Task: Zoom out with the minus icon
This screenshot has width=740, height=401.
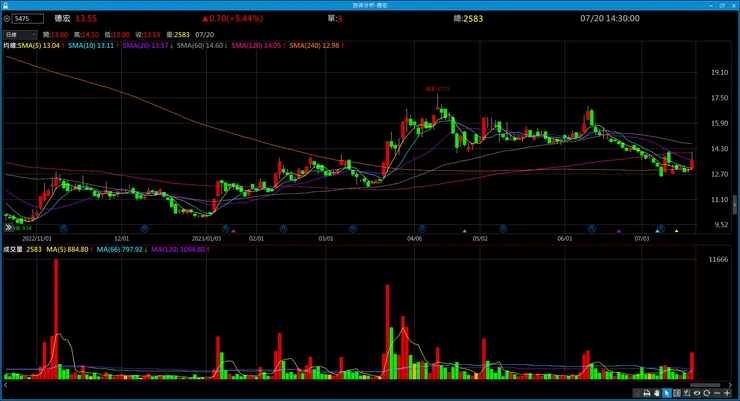Action: click(x=717, y=393)
